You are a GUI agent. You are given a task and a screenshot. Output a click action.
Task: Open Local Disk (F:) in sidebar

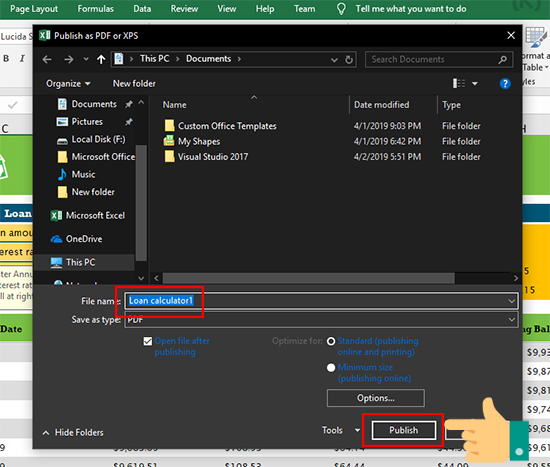98,139
